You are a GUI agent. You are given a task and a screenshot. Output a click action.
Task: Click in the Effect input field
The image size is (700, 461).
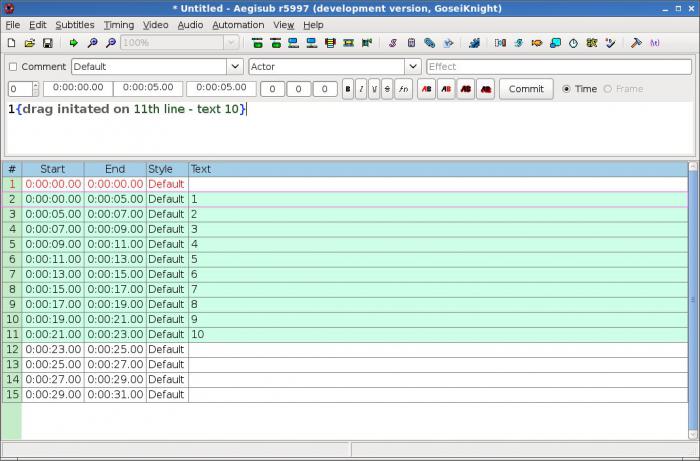click(559, 66)
